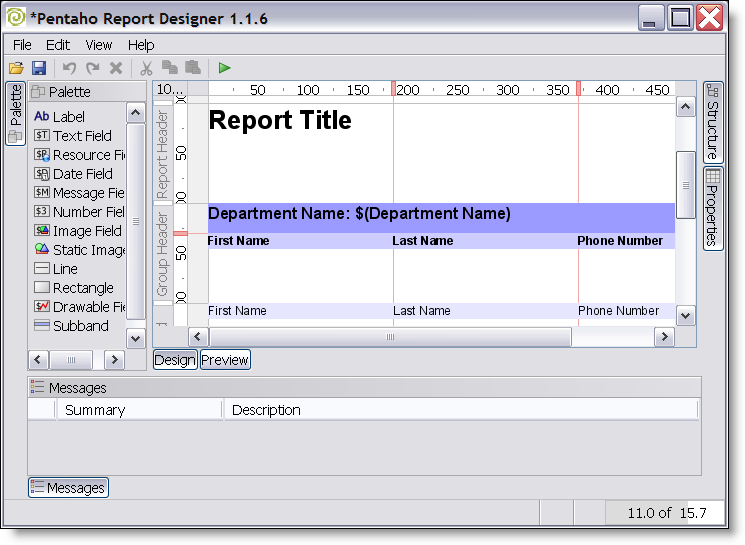Click the design canvas scroll up arrow

685,107
